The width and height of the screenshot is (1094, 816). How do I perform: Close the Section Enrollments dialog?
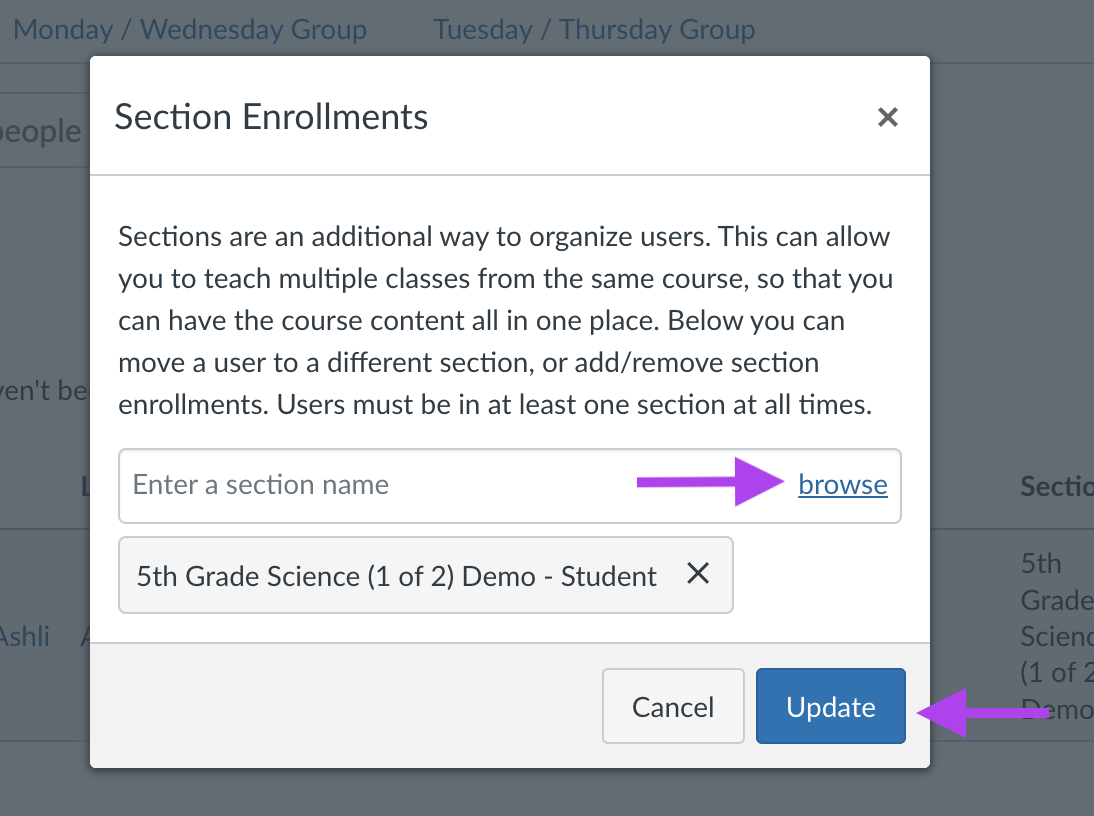887,117
